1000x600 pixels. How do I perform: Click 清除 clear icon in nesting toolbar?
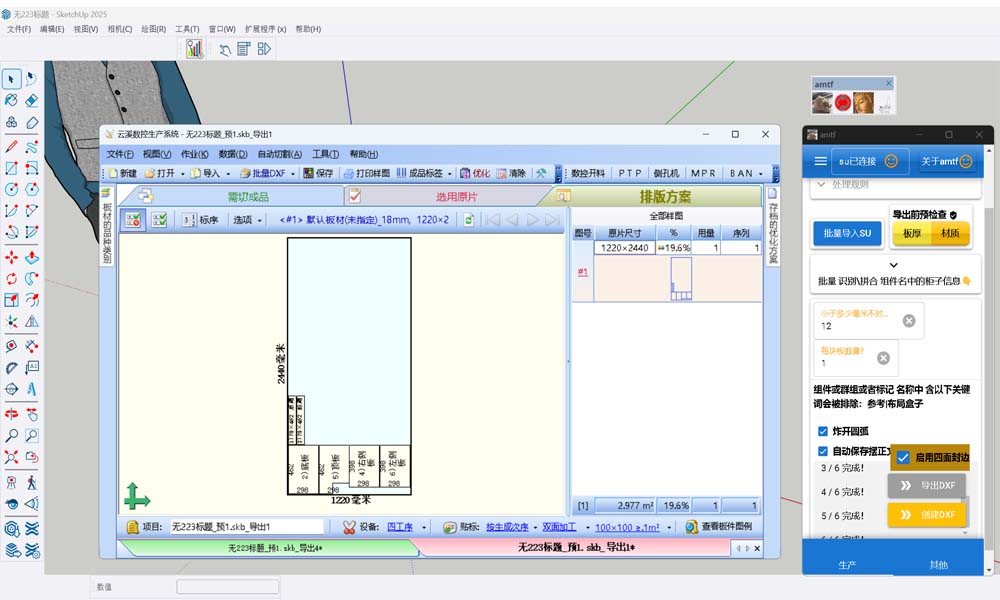coord(511,173)
